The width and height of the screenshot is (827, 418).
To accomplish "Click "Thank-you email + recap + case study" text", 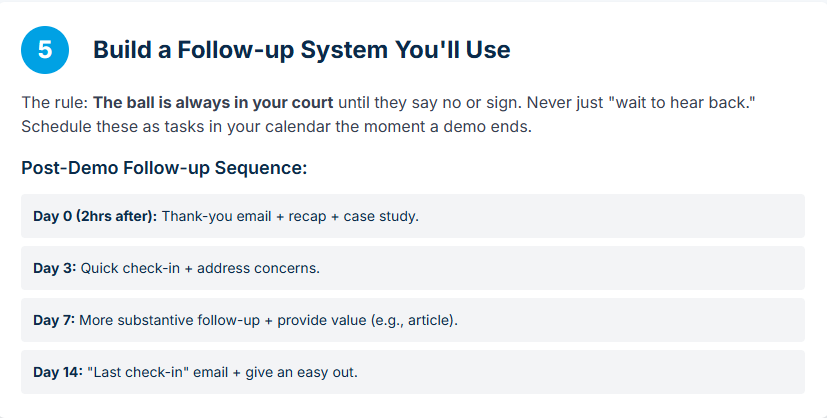I will point(290,216).
